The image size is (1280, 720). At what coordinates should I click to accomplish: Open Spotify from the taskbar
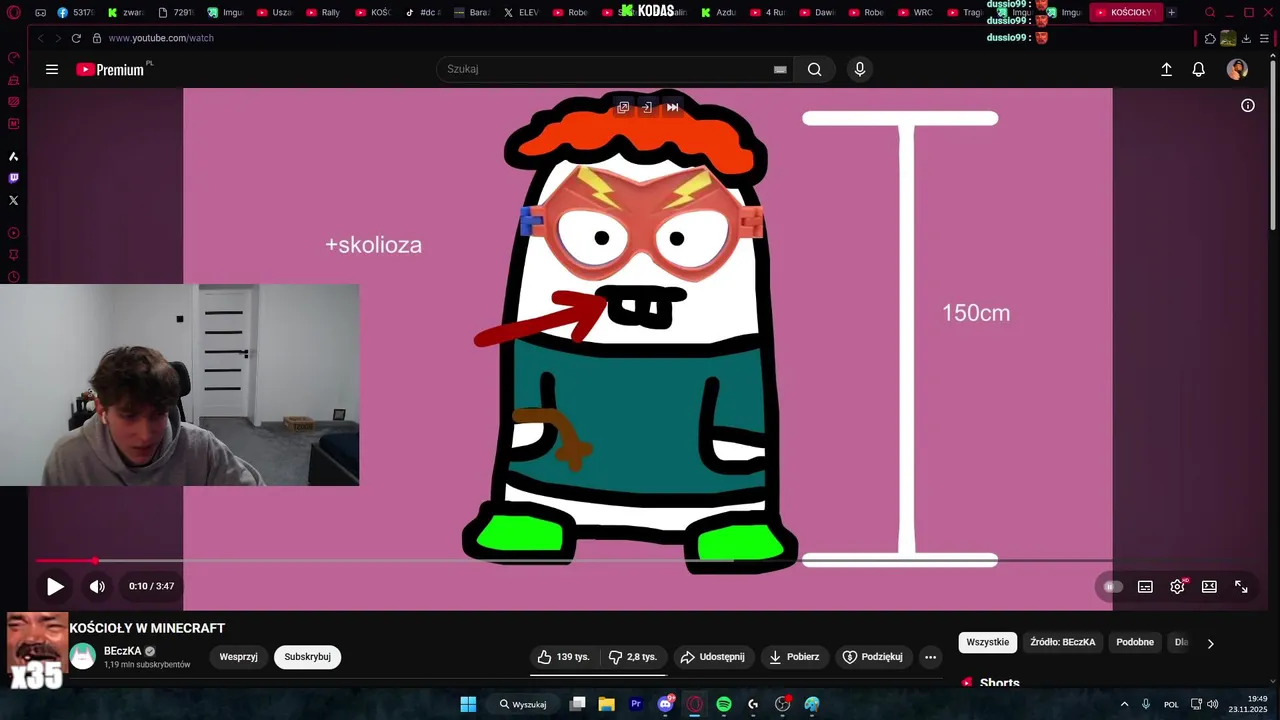point(724,704)
